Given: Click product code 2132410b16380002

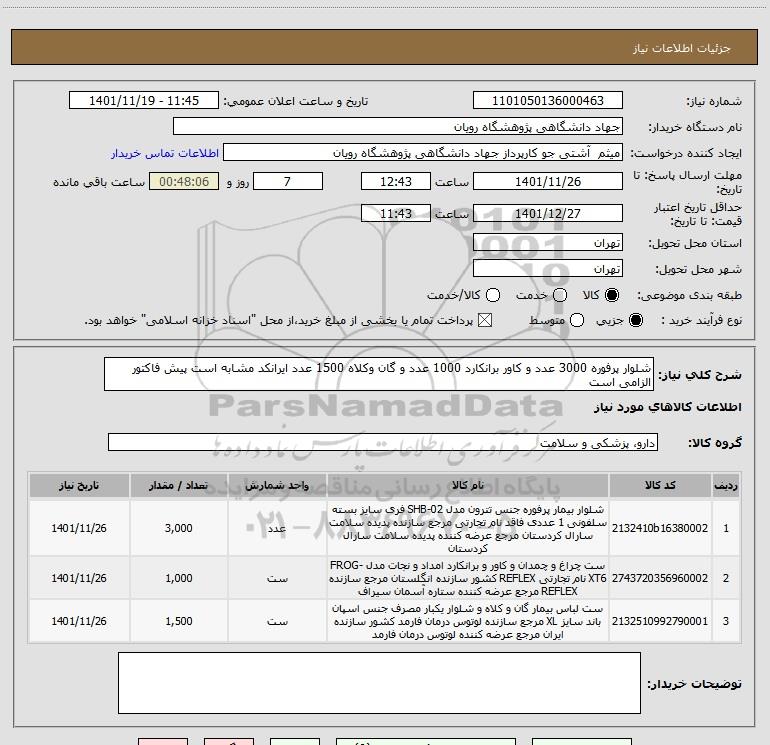Looking at the screenshot, I should [x=660, y=528].
